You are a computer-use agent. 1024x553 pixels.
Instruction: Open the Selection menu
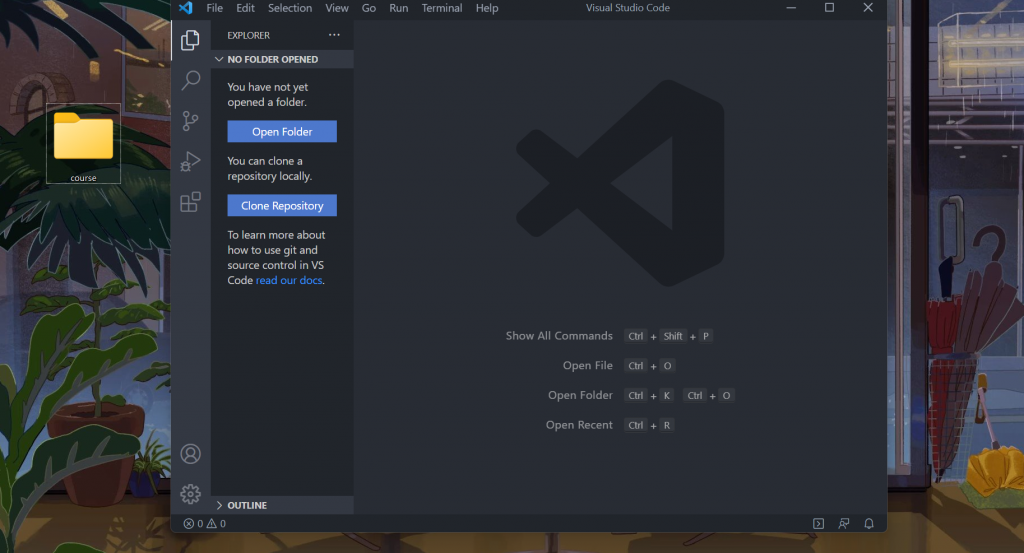[x=290, y=8]
